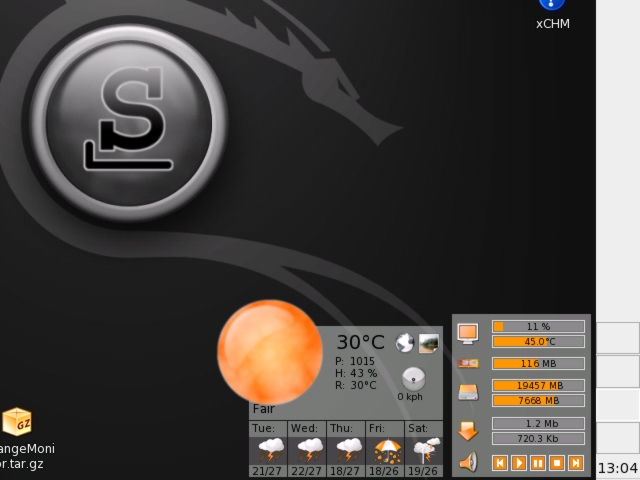Click the 11 % CPU usage bar
The height and width of the screenshot is (480, 640).
pyautogui.click(x=538, y=327)
